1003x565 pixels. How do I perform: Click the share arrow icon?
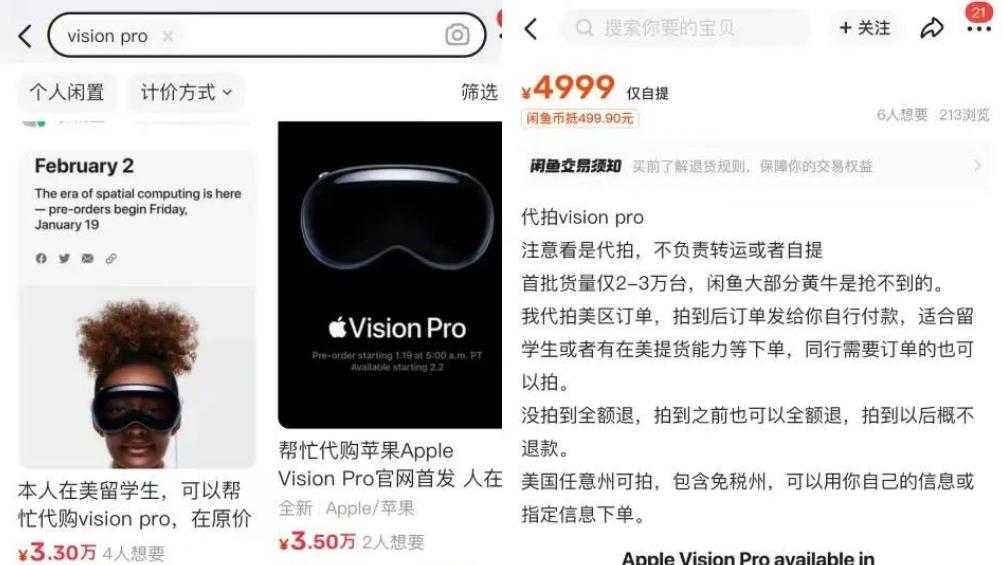pyautogui.click(x=932, y=28)
